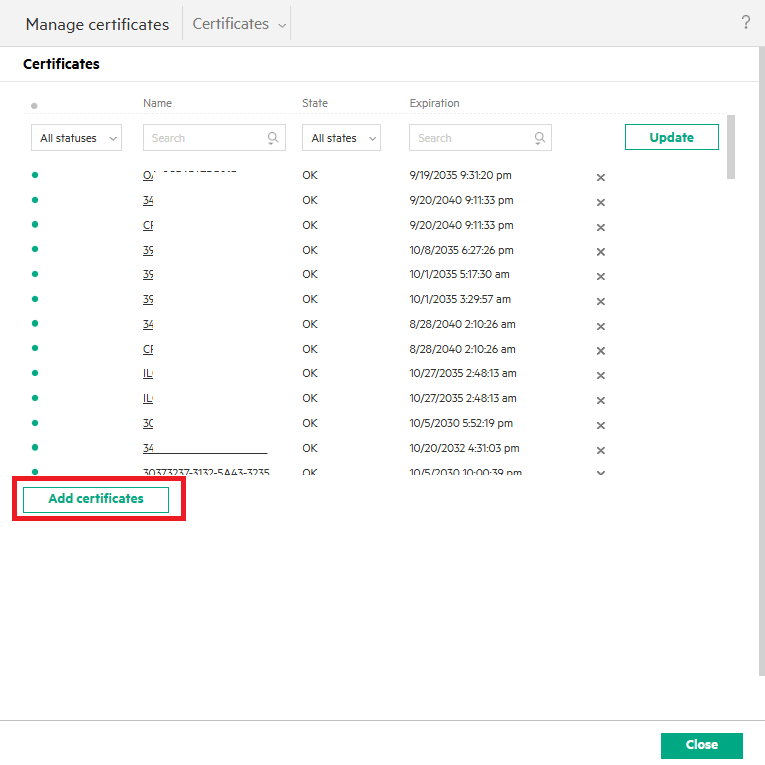The width and height of the screenshot is (765, 765).
Task: Click the certificates list vertical scrollbar
Action: coord(731,147)
